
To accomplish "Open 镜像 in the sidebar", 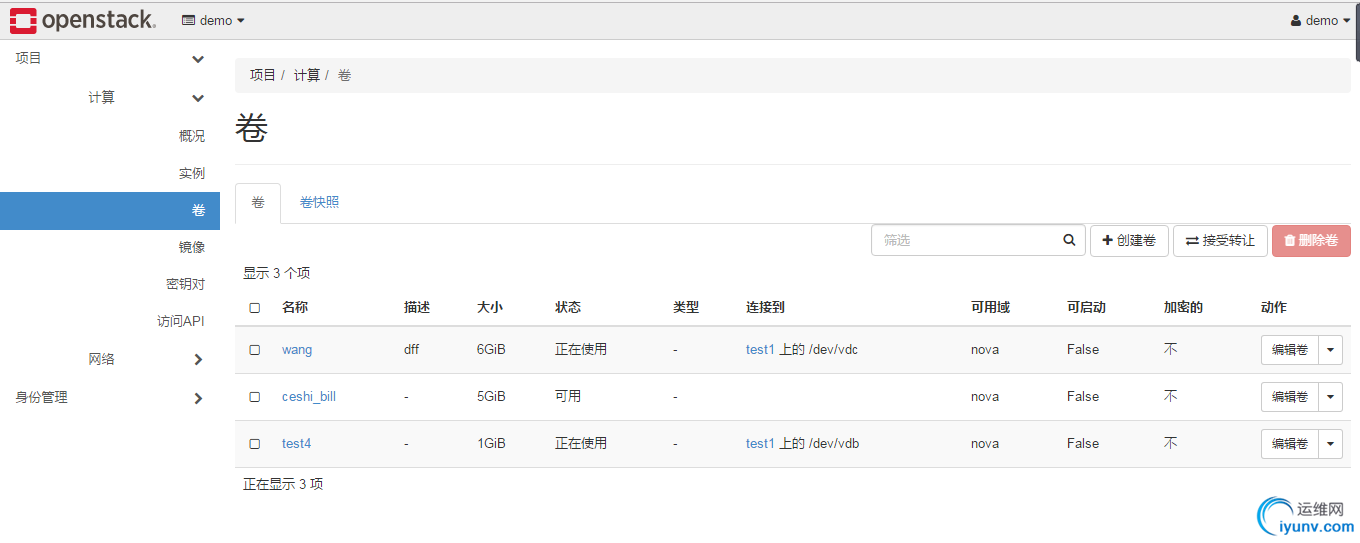I will (x=192, y=247).
